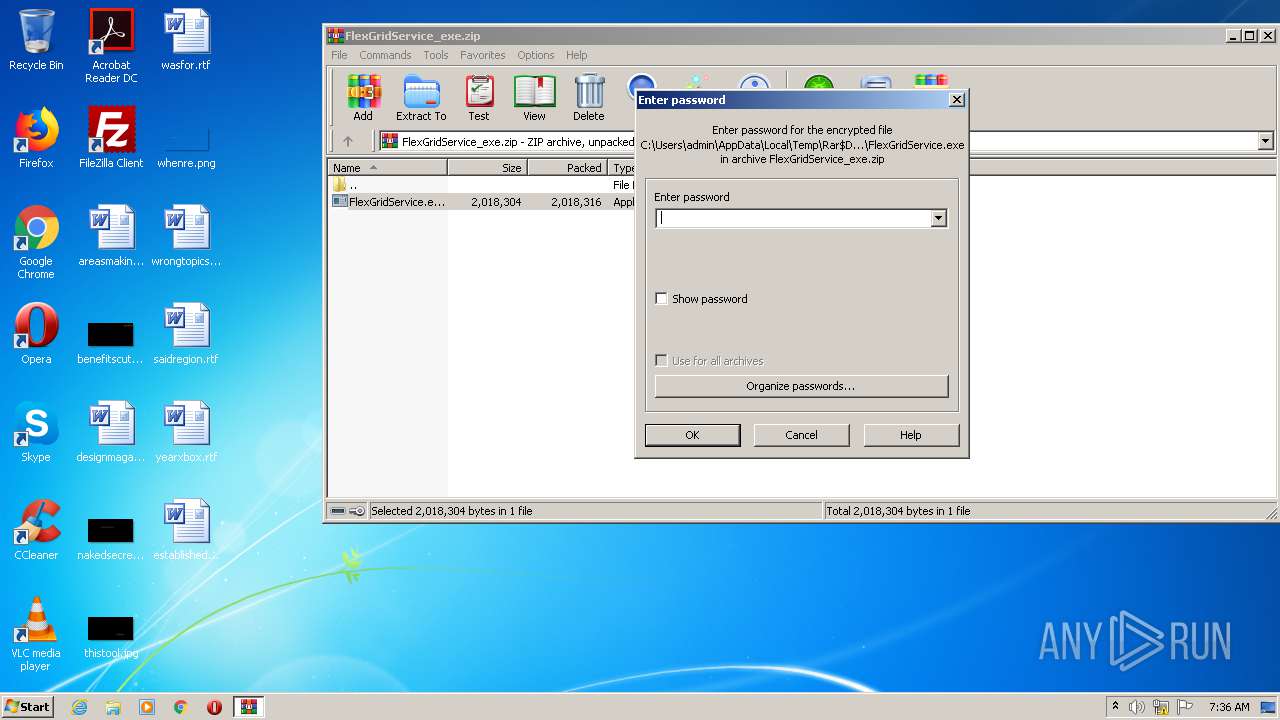Screen dimensions: 1280x720
Task: Click the WinRAR taskbar button
Action: 248,707
